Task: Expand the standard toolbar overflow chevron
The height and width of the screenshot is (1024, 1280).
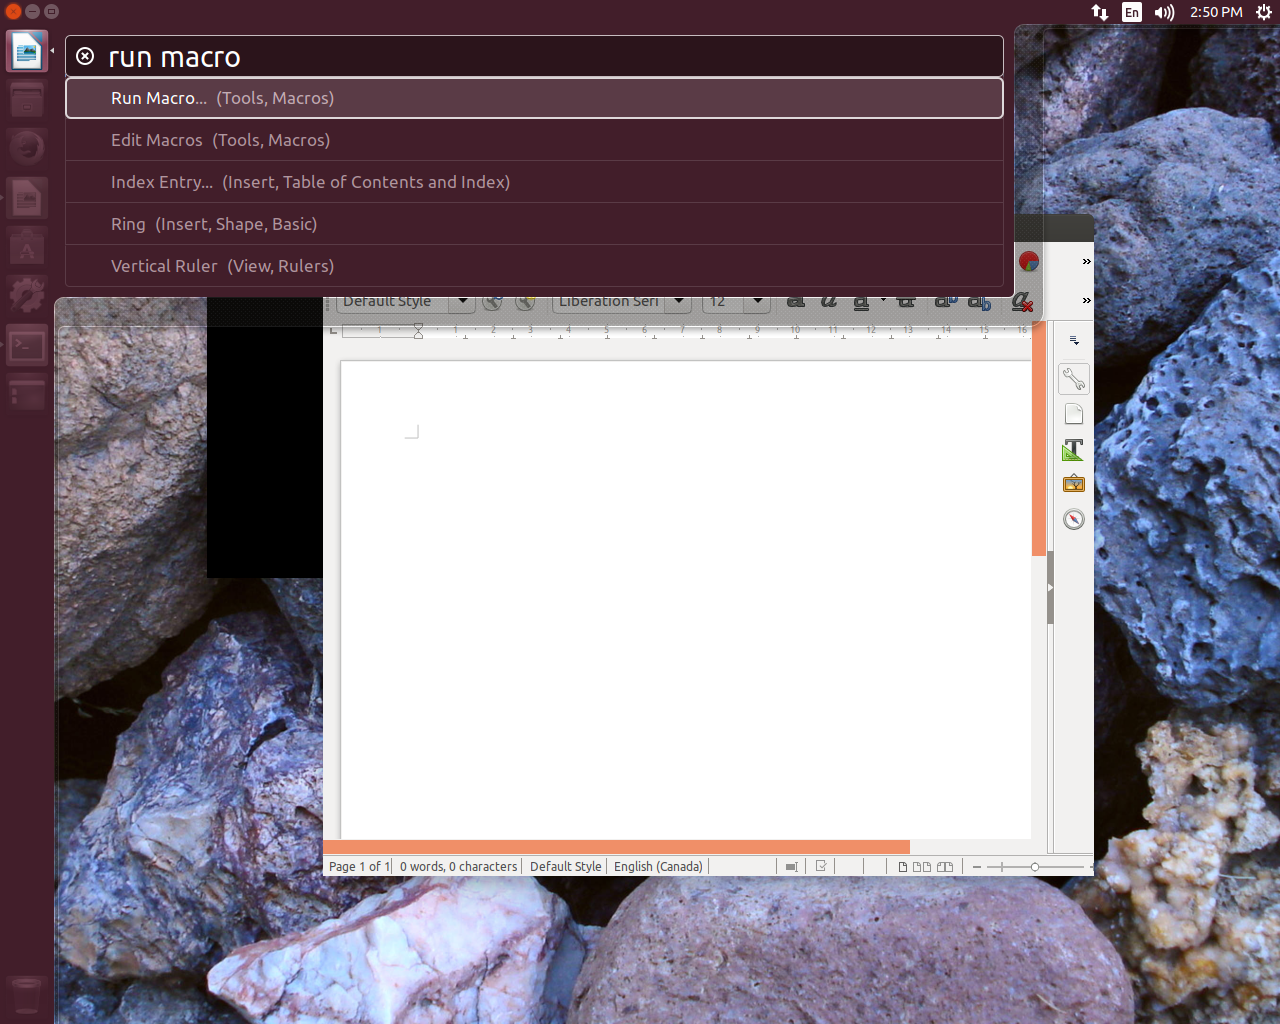Action: pyautogui.click(x=1086, y=261)
